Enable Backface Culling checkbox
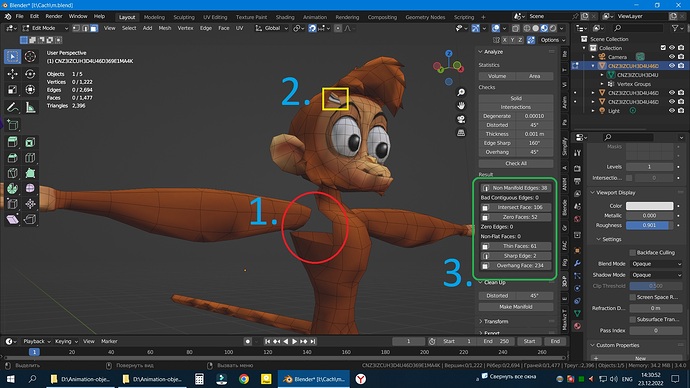Image resolution: width=690 pixels, height=388 pixels. click(632, 253)
